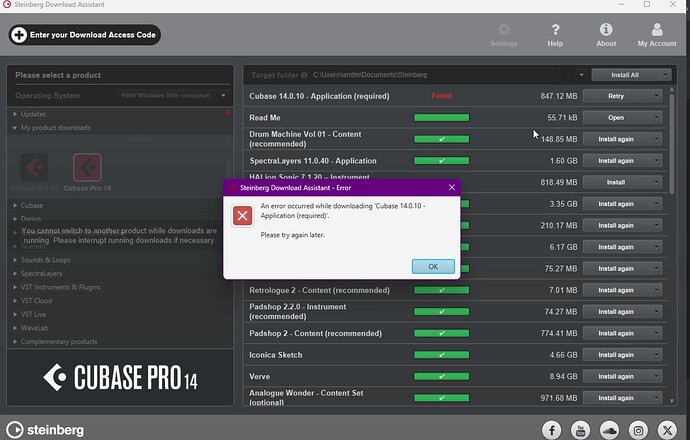Click Install again for Iconica Sketch

point(616,355)
